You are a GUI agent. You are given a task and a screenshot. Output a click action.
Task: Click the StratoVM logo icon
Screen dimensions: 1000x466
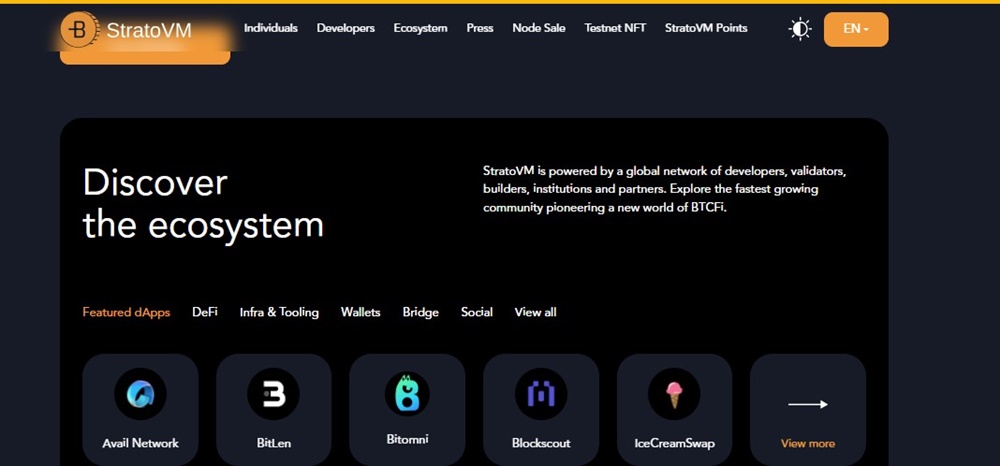pos(79,30)
